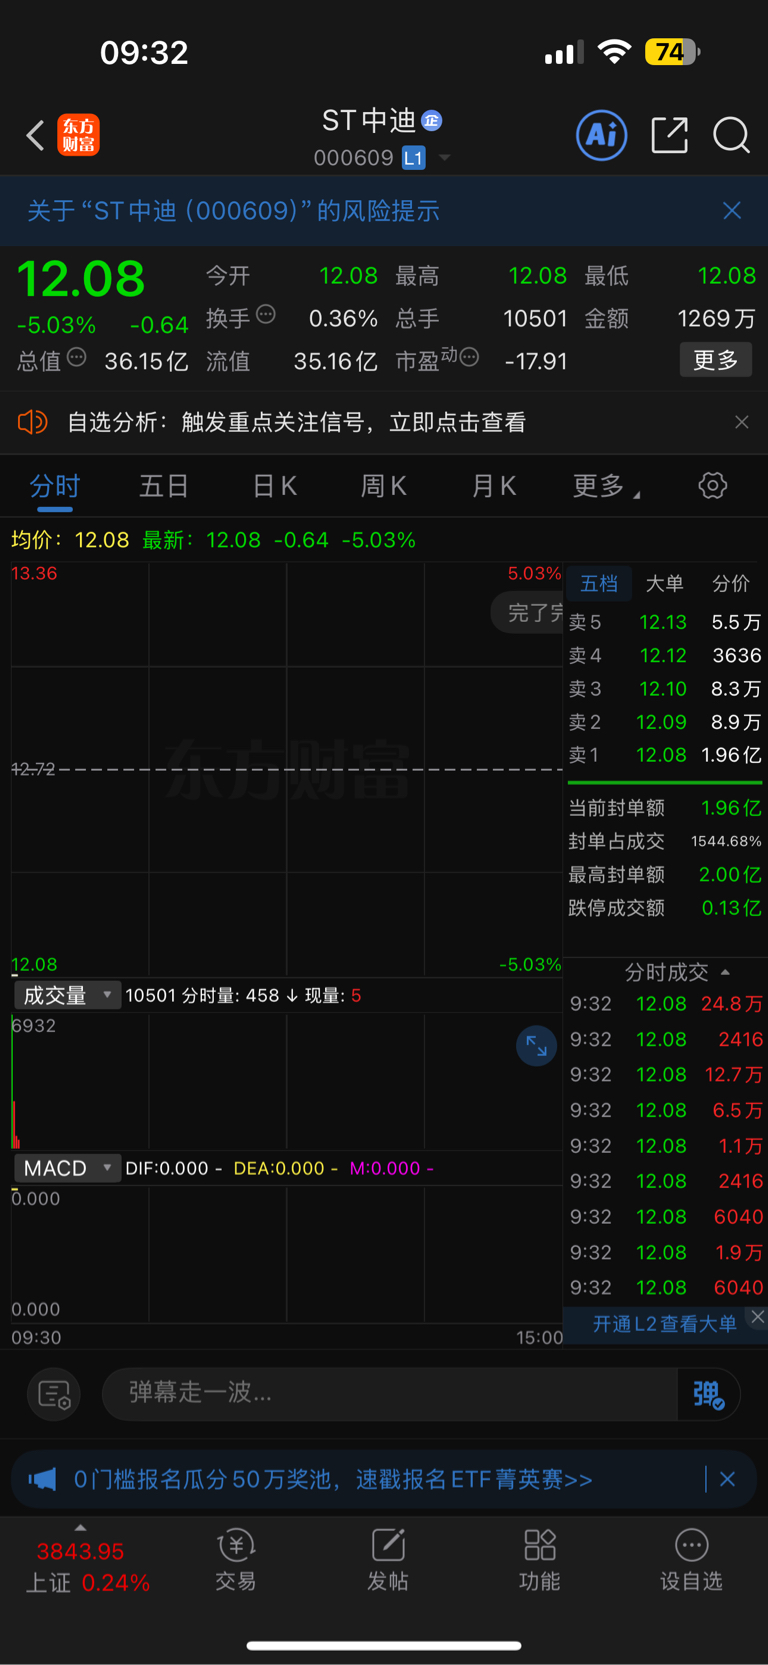The width and height of the screenshot is (768, 1665).
Task: Tap the 卖5 row at 12.13
Action: coord(665,622)
